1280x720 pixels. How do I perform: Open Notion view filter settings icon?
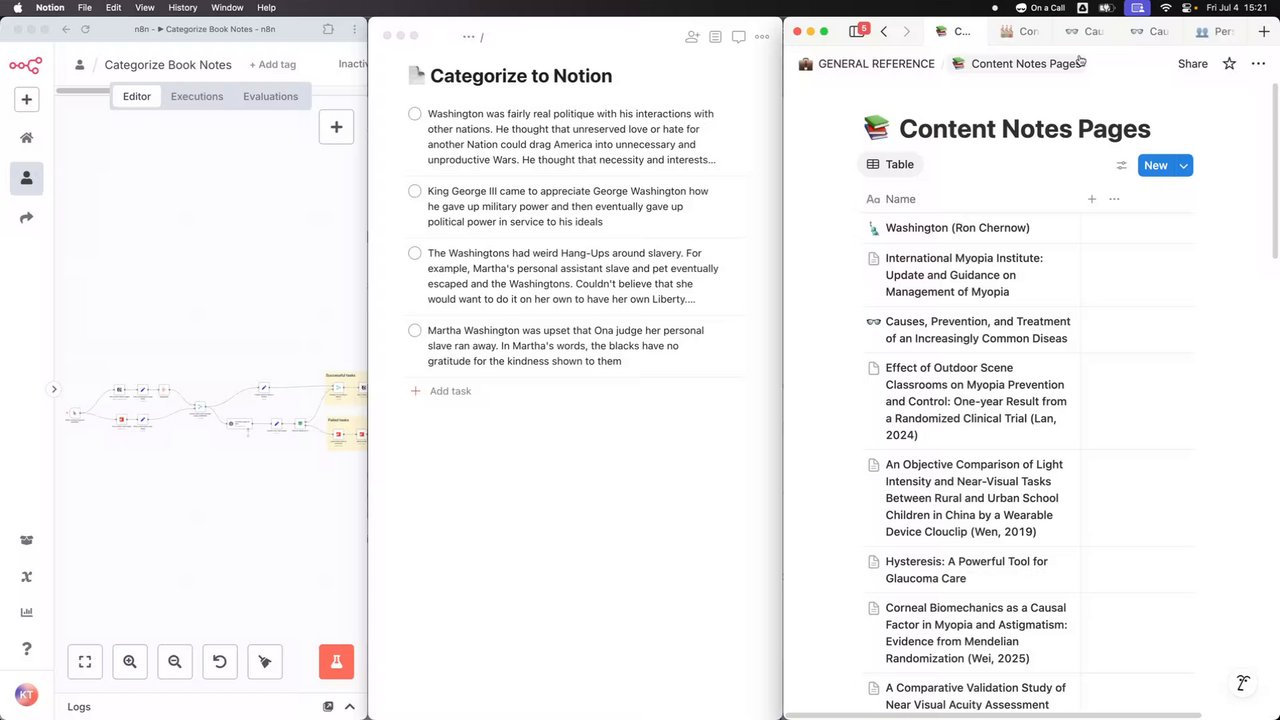pos(1121,165)
